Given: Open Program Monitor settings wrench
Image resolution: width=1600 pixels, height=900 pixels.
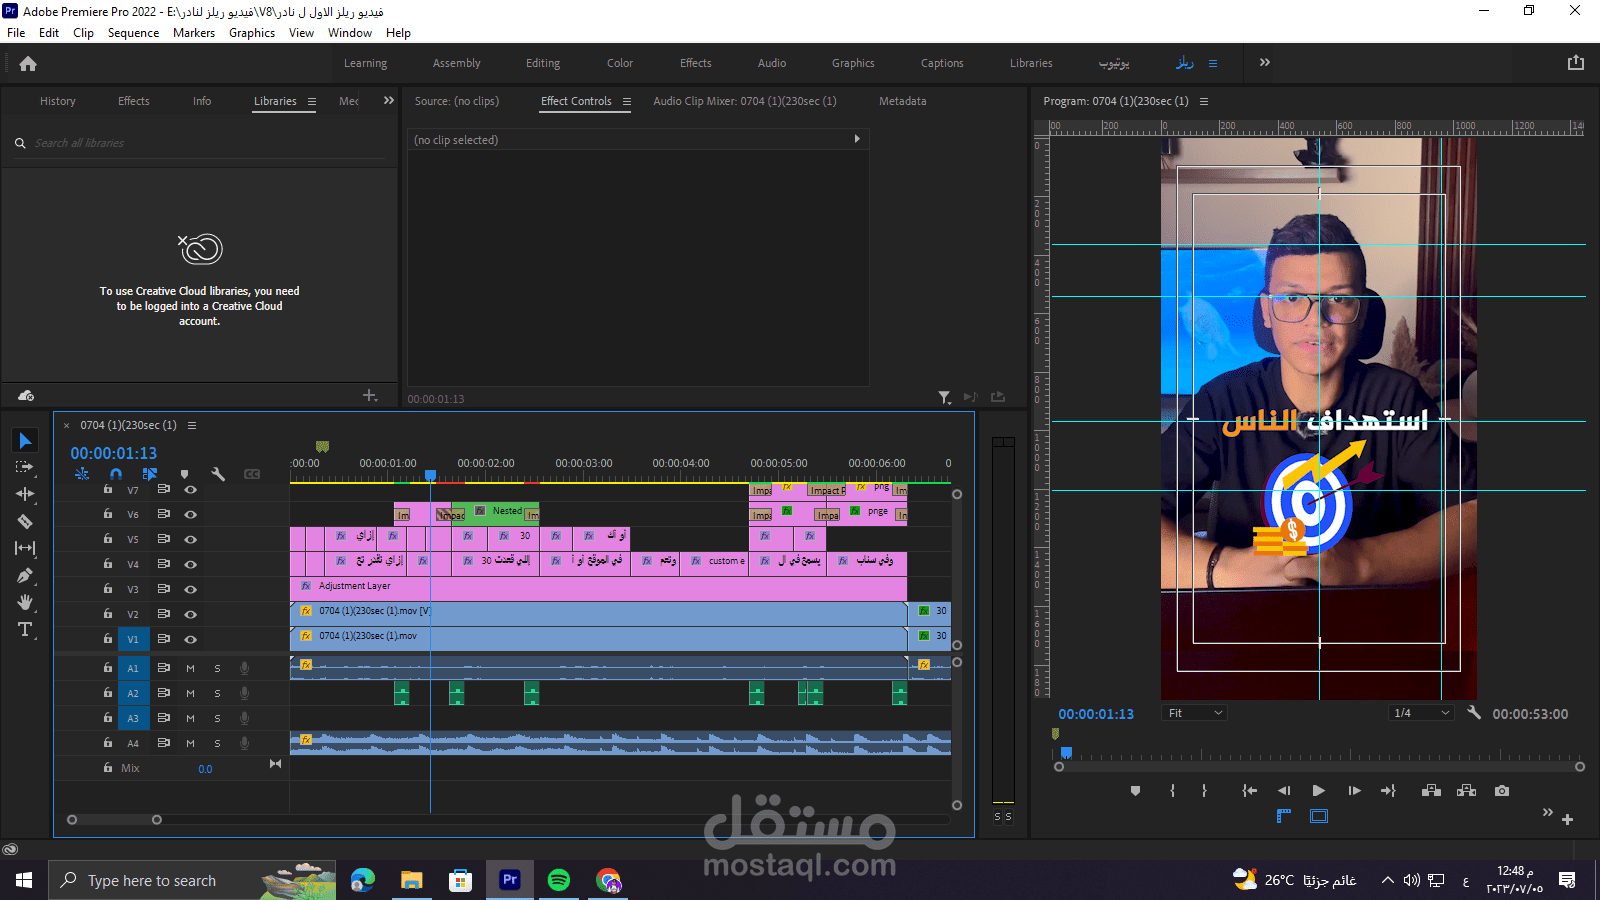Looking at the screenshot, I should (x=1474, y=713).
